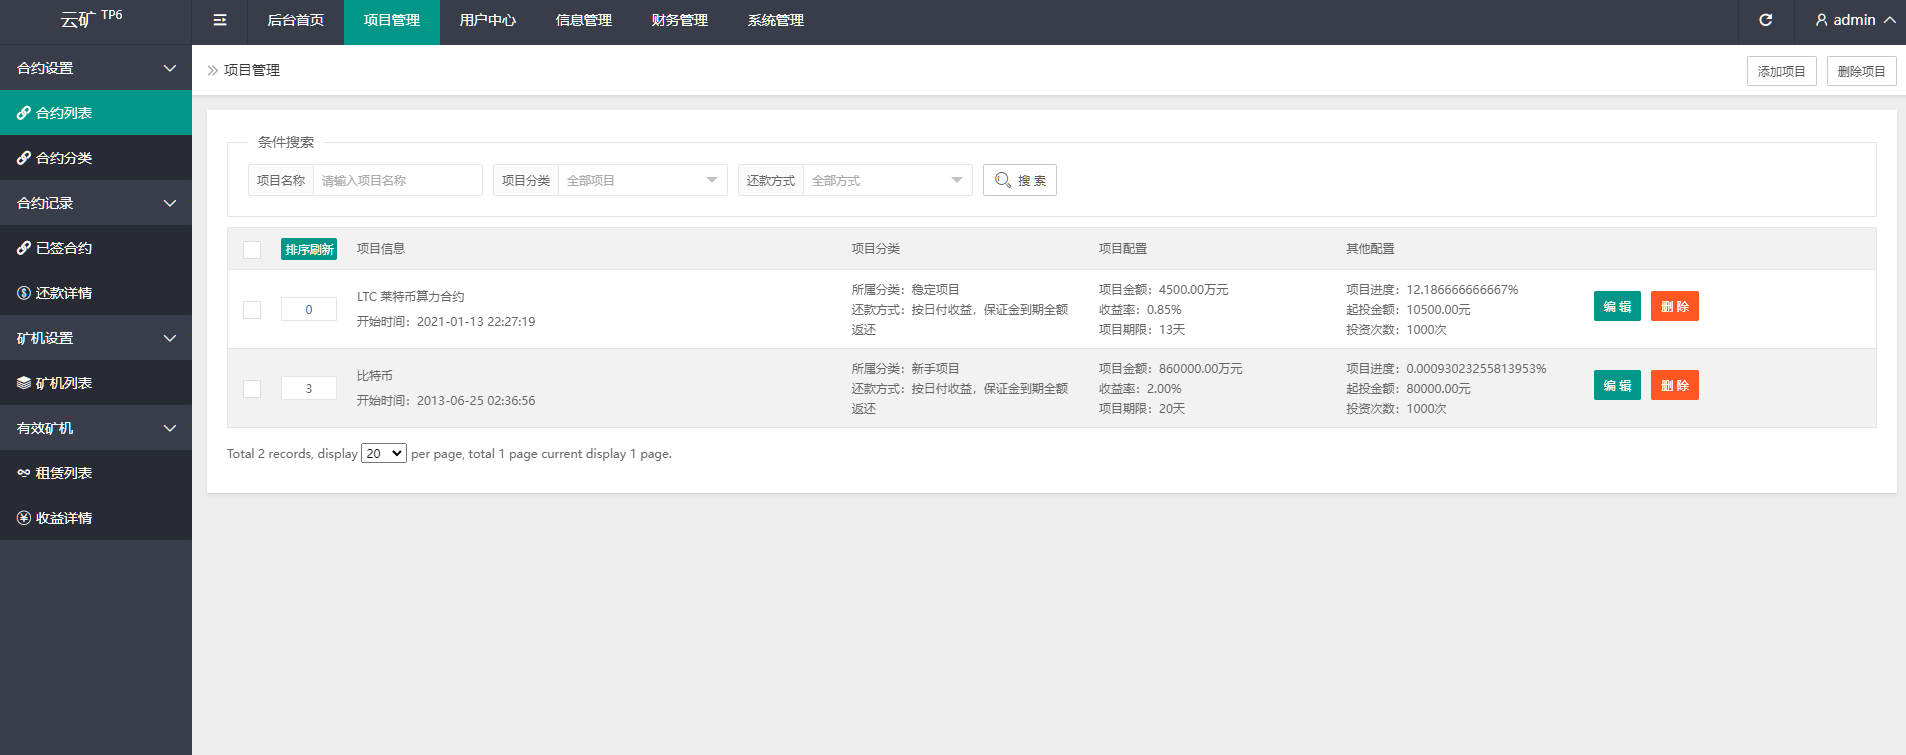Click the stack icon beside 矿机列表
Image resolution: width=1906 pixels, height=755 pixels.
pyautogui.click(x=24, y=383)
